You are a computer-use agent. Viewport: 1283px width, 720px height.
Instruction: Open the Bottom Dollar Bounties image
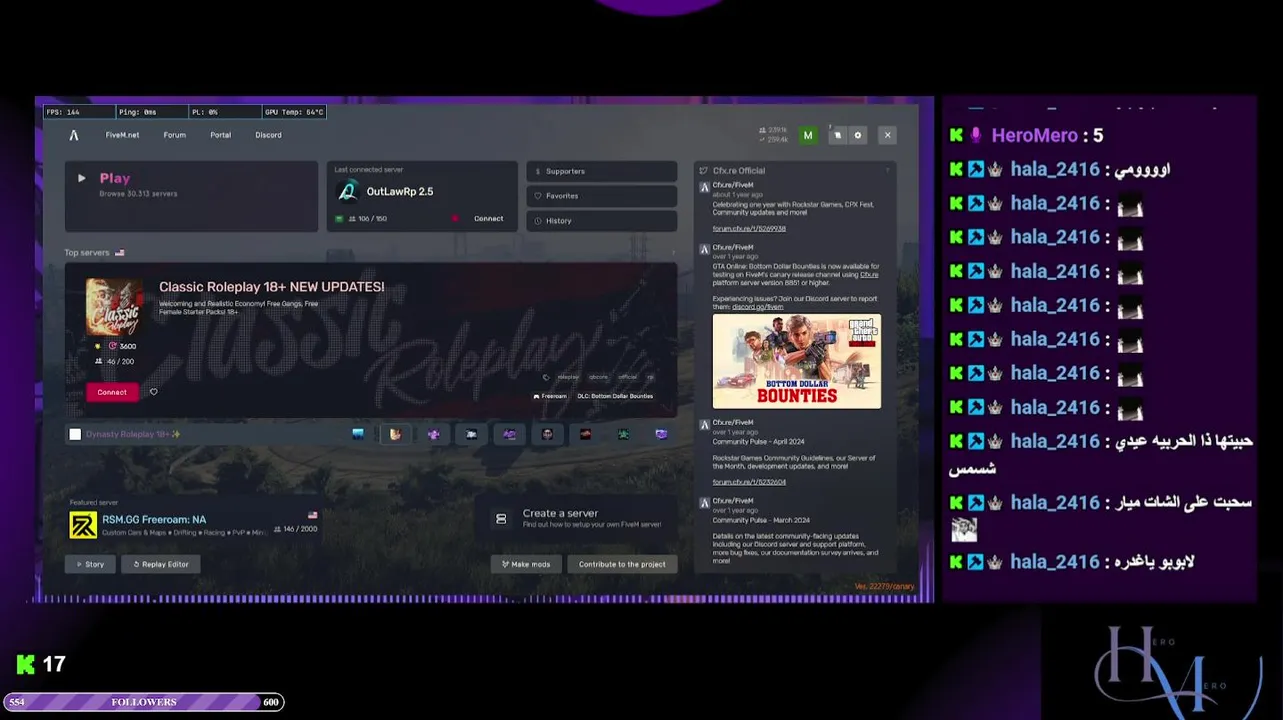797,361
